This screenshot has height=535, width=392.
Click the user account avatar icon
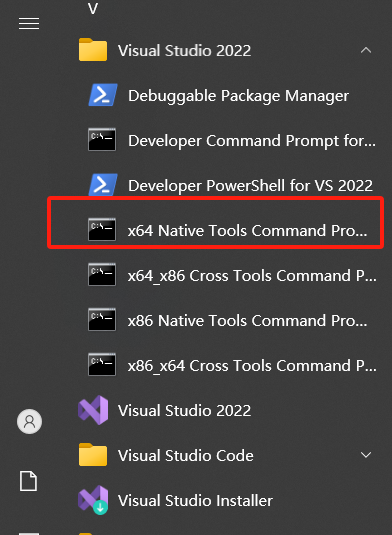[30, 421]
